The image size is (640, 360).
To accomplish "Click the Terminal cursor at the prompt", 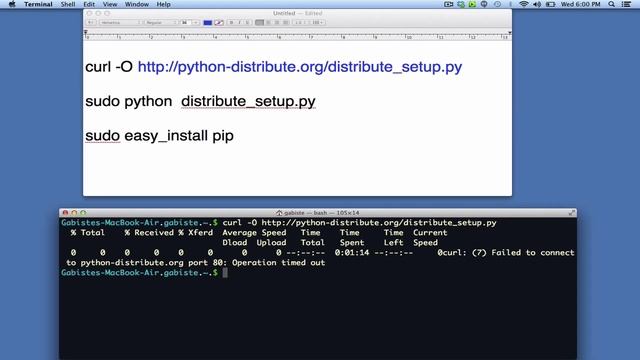I will pyautogui.click(x=225, y=273).
